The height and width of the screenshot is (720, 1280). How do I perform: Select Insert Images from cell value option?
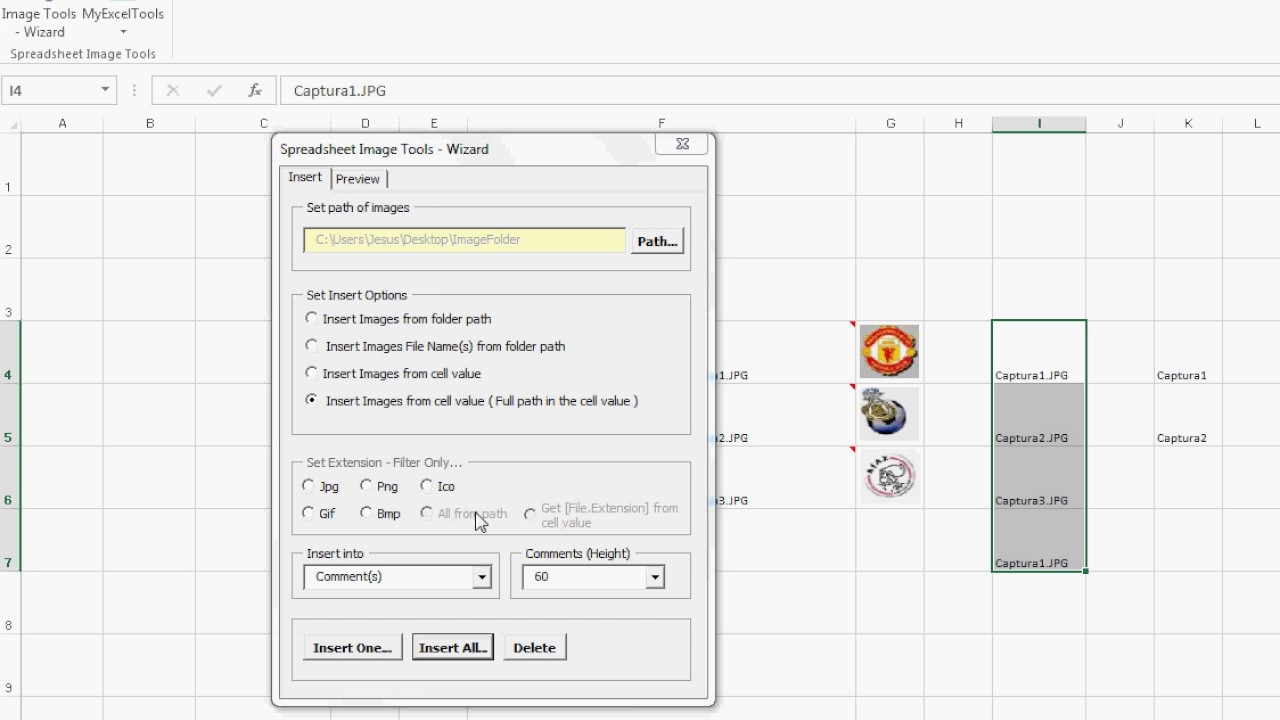(393, 373)
